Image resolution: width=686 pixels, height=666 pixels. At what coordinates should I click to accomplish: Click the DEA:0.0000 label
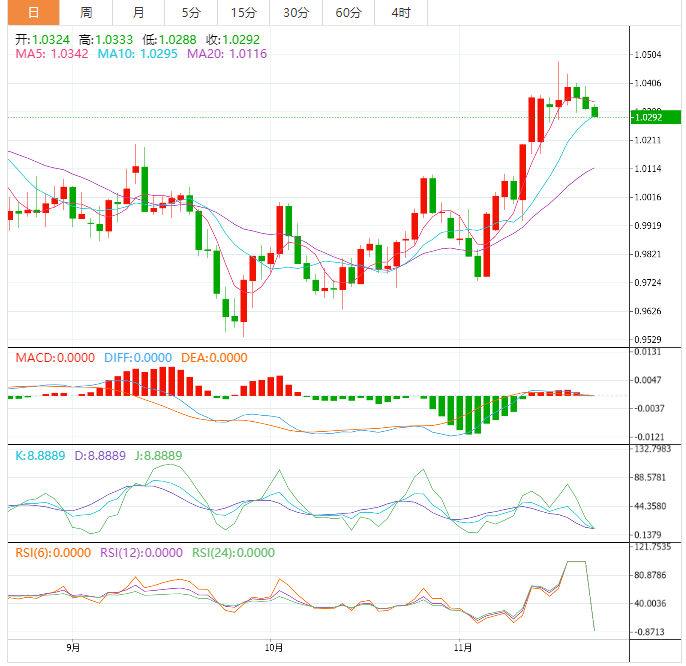(214, 358)
